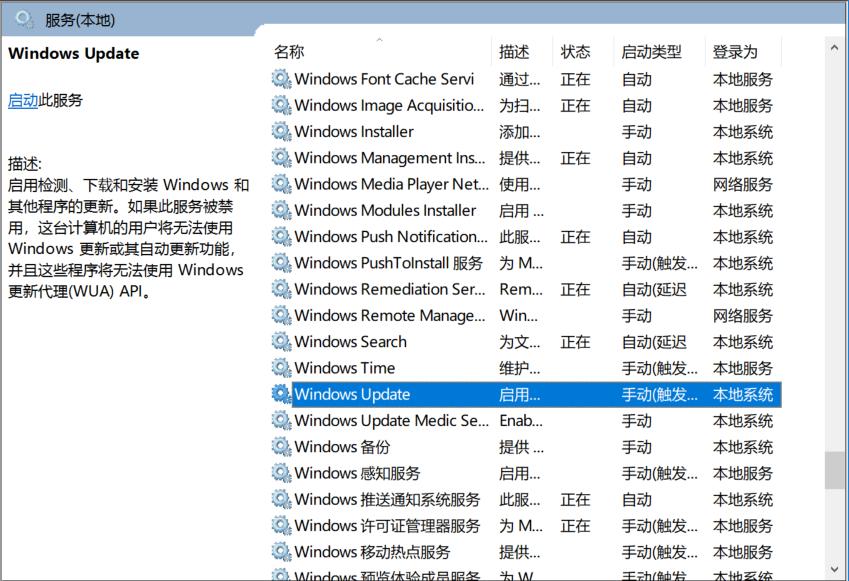Click the vertical scrollbar thumb
Viewport: 849px width, 581px height.
[834, 471]
